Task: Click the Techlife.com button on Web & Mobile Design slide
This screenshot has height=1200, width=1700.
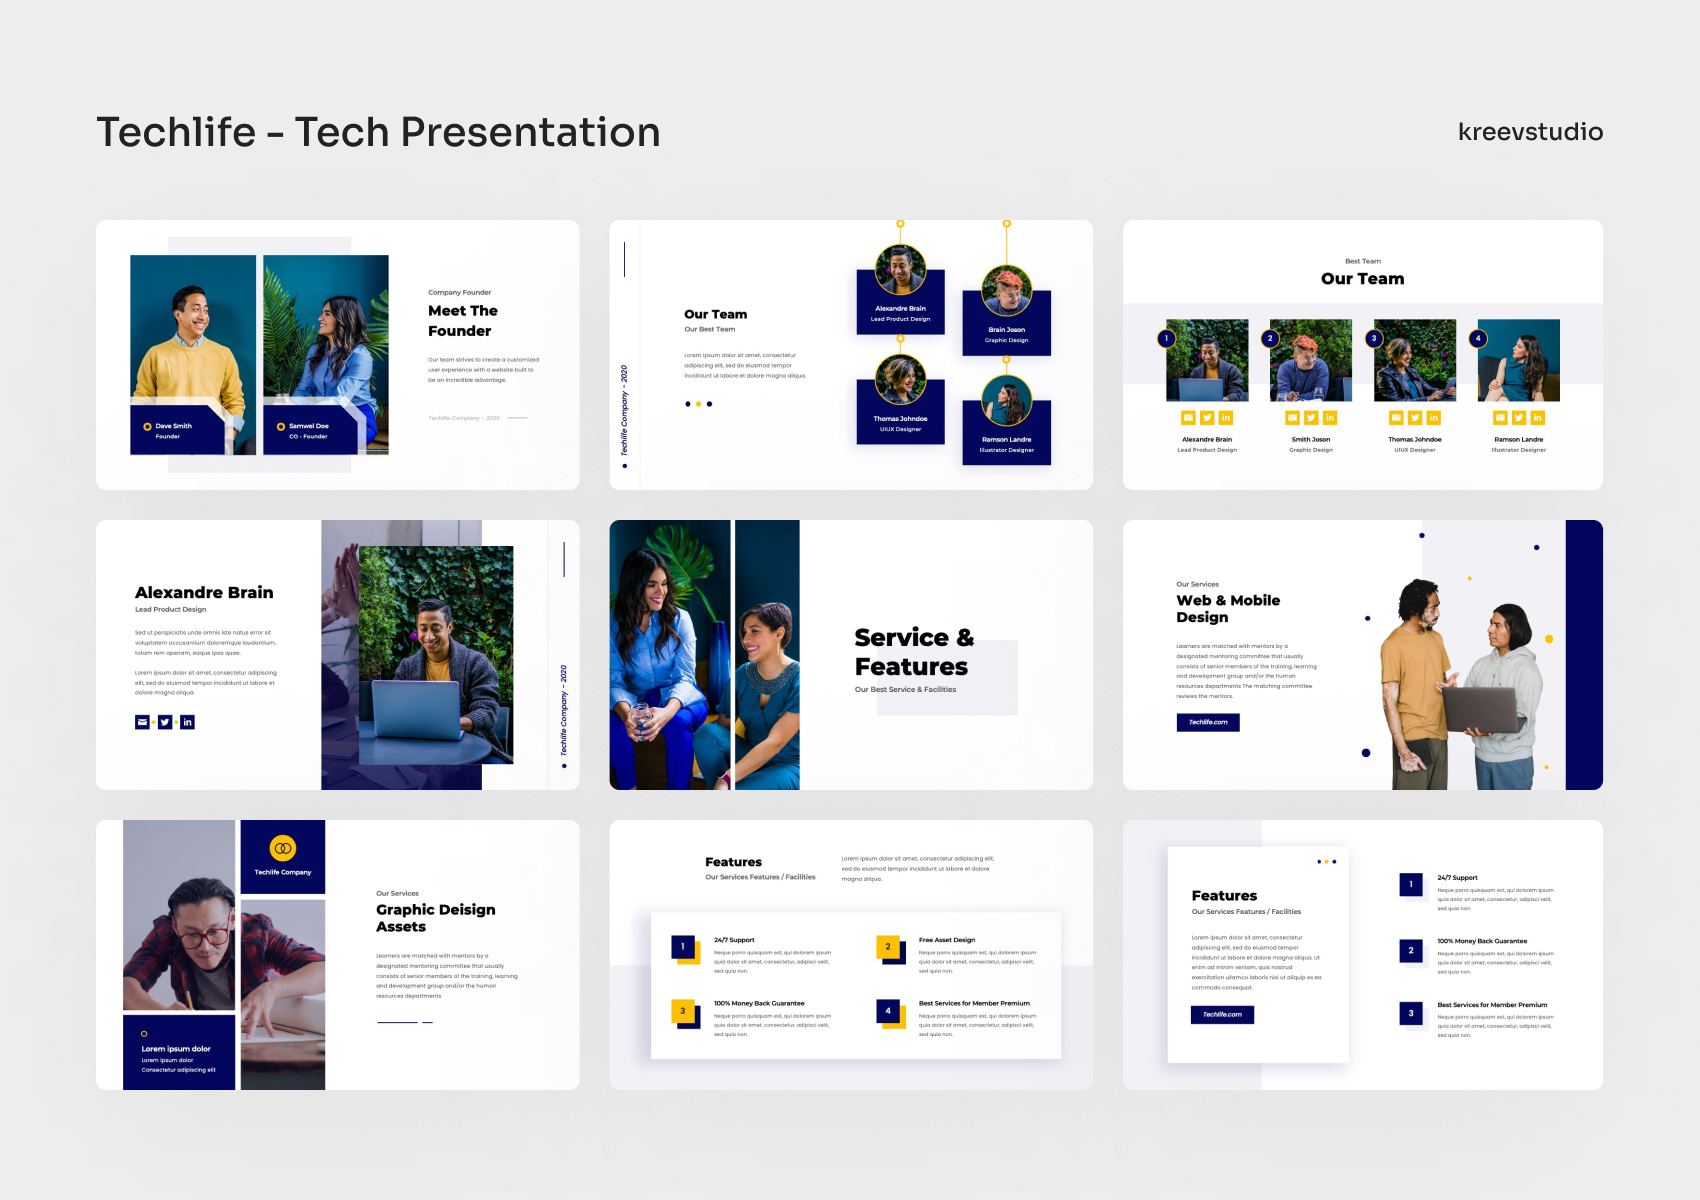Action: pyautogui.click(x=1208, y=722)
